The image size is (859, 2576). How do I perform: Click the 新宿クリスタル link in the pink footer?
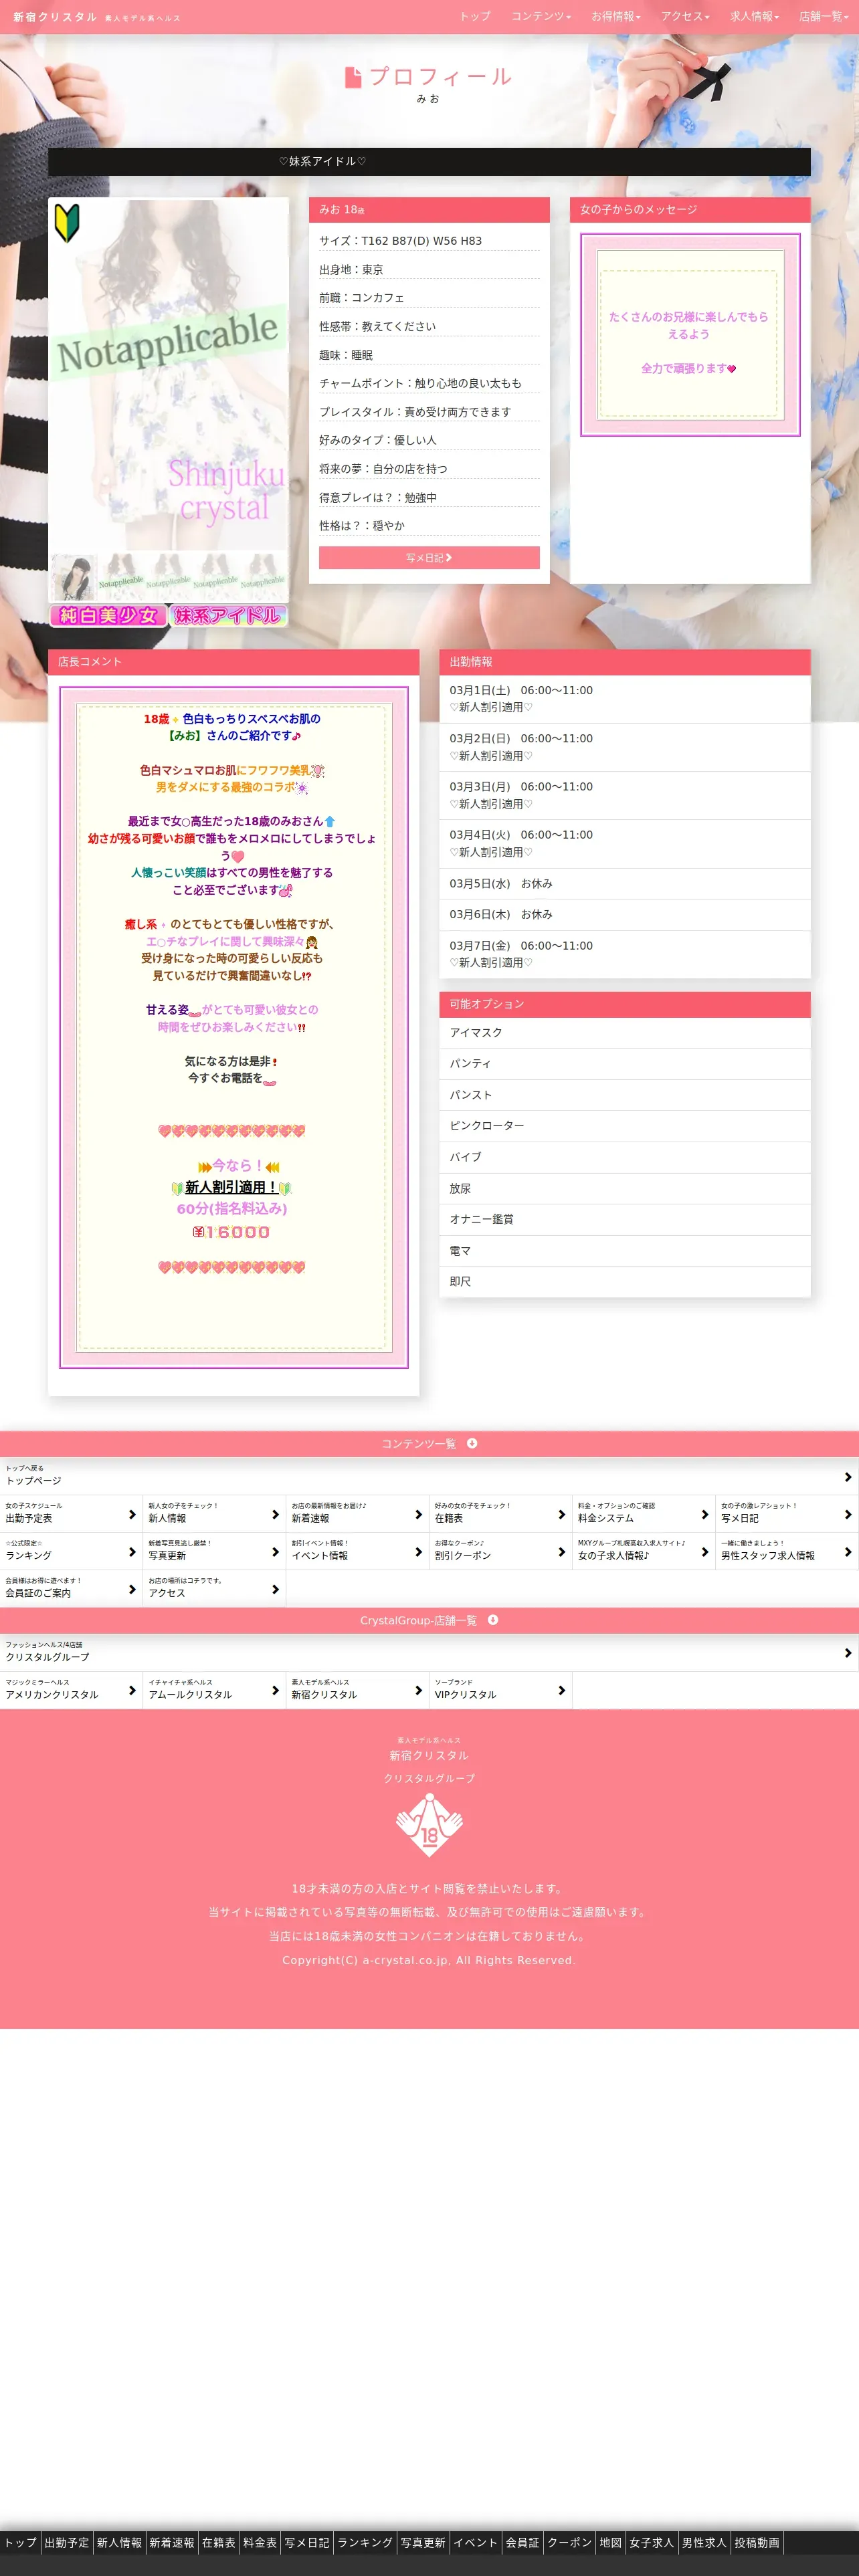429,1755
